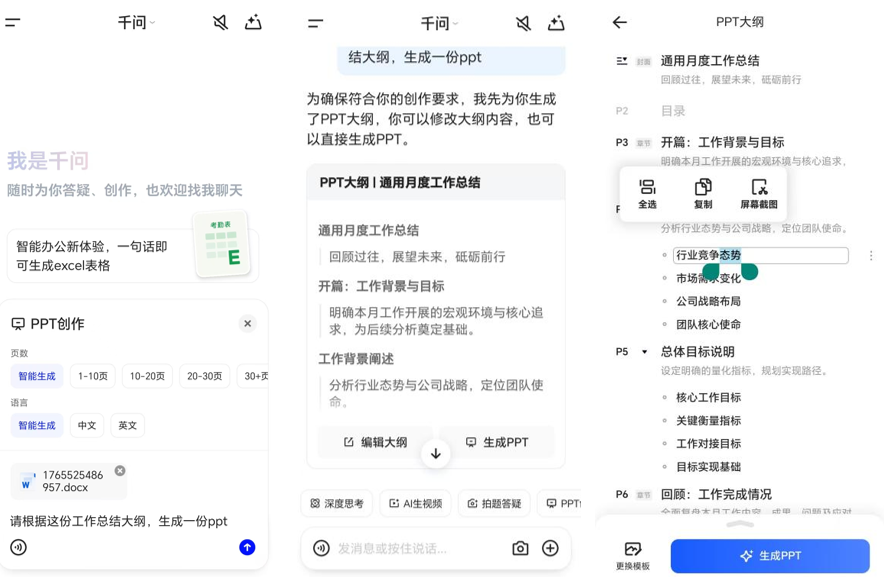Select 30+页 page count option
Image resolution: width=884 pixels, height=577 pixels.
click(x=253, y=376)
